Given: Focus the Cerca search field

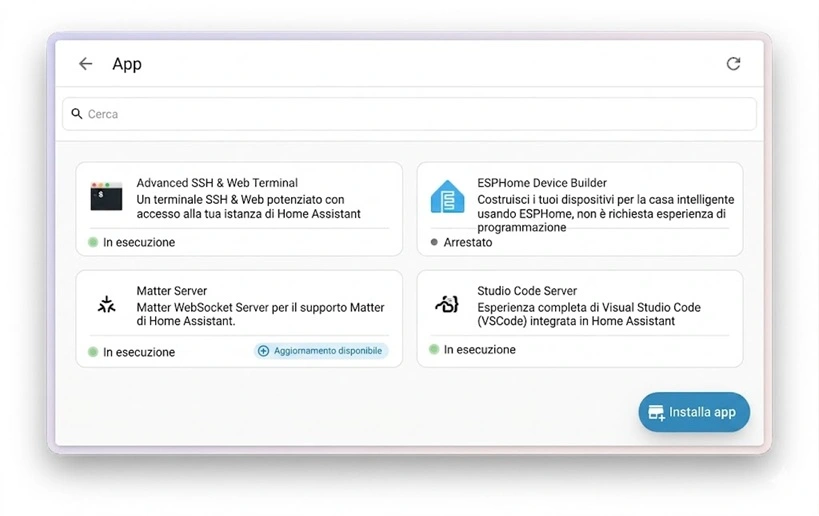Looking at the screenshot, I should coord(410,114).
